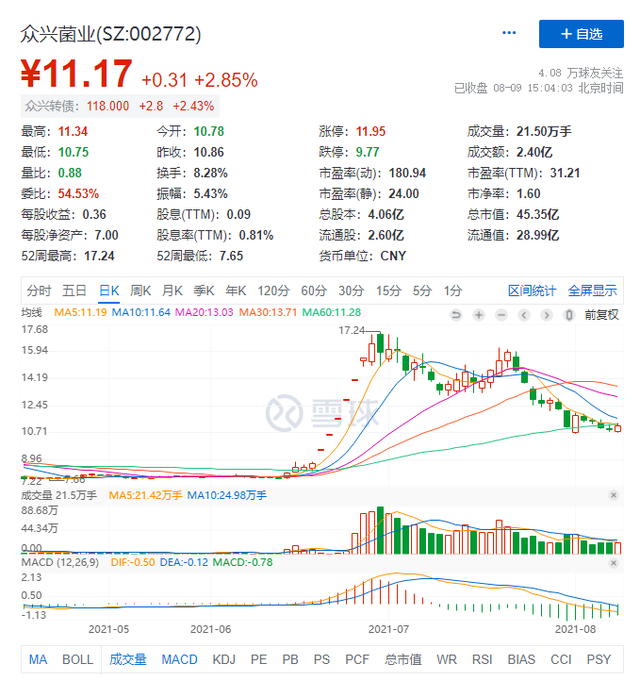Open the 区间统计 range statistics link
The image size is (640, 681).
(532, 291)
